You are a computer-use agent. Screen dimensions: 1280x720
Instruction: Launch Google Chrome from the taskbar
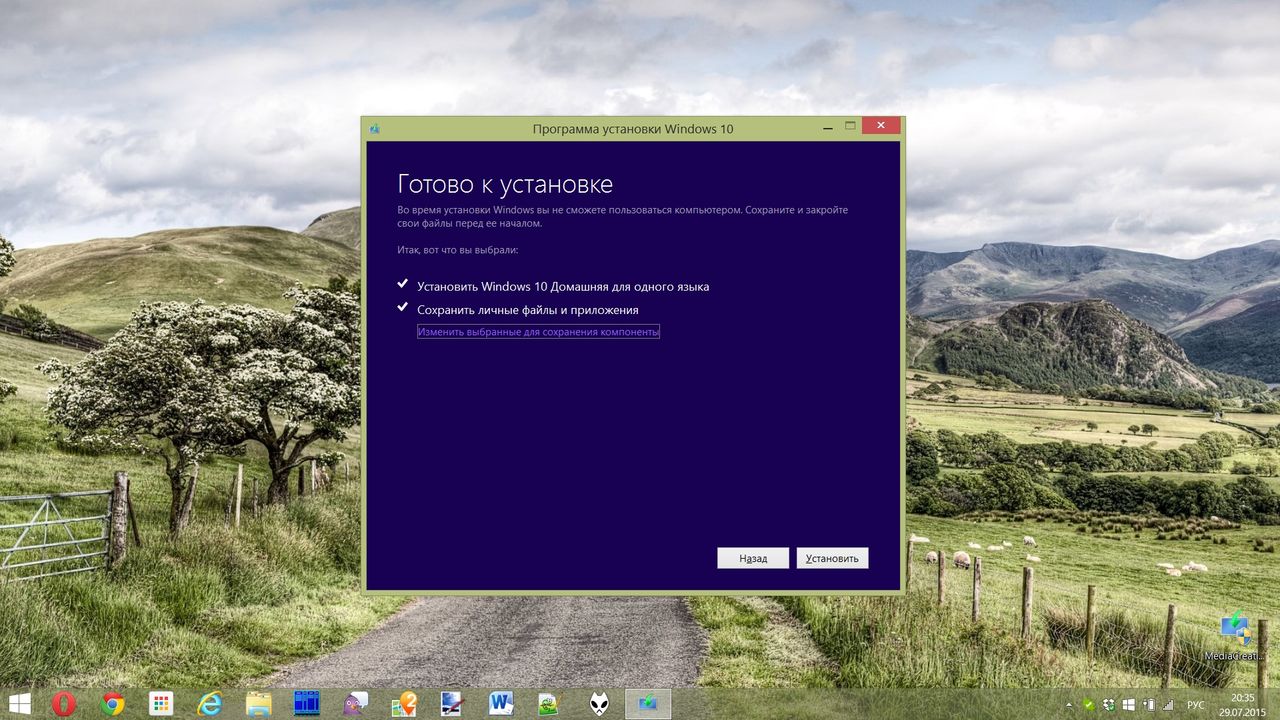[x=113, y=704]
